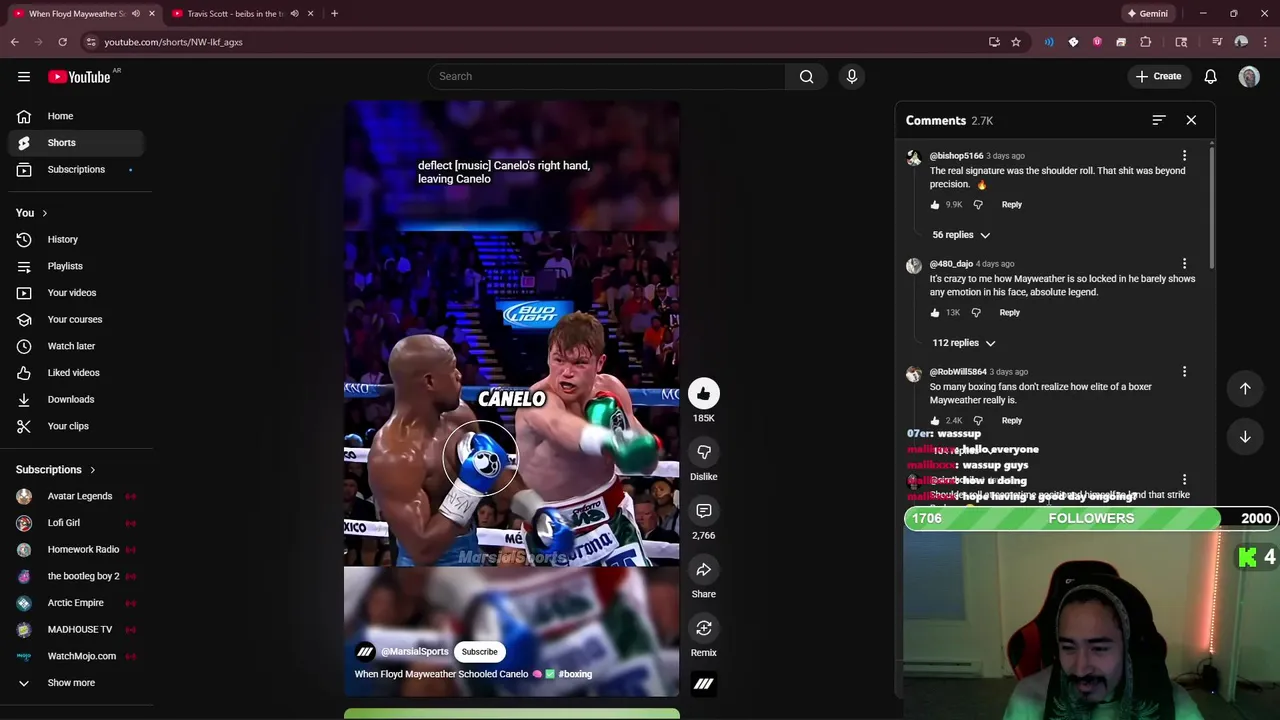Go back in browser history

coord(14,42)
